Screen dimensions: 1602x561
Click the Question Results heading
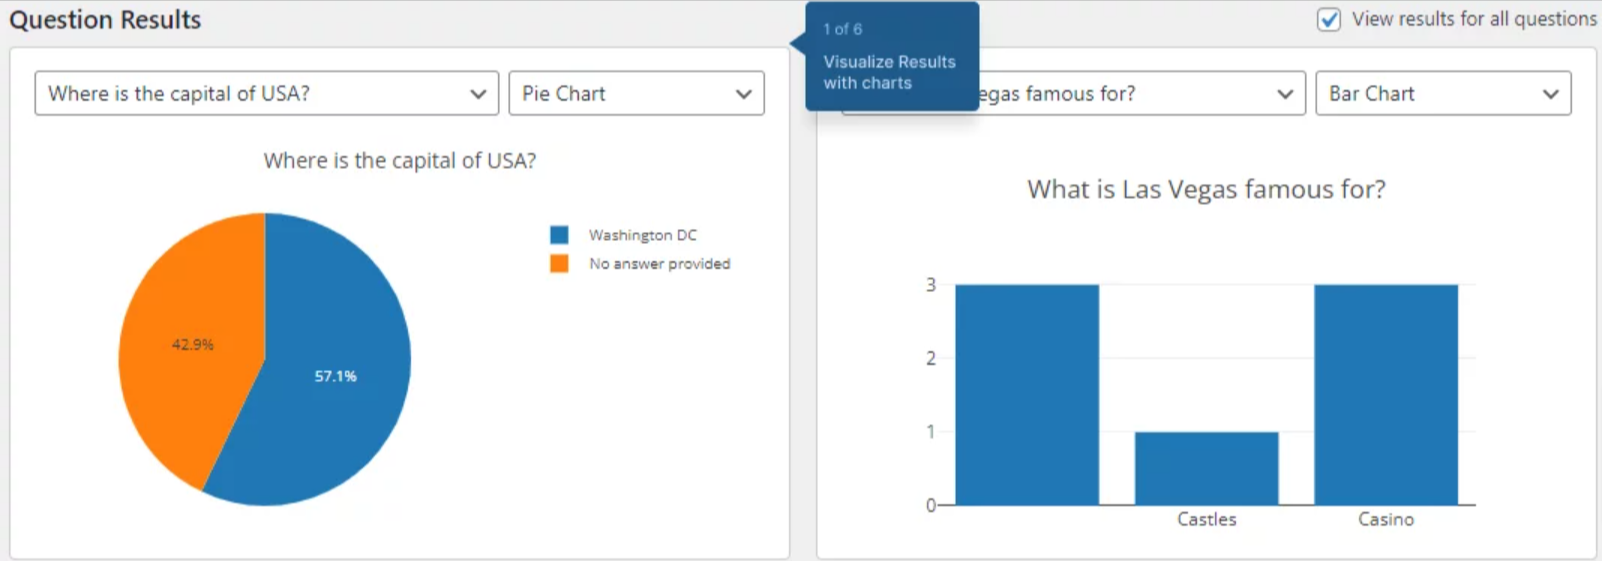(x=105, y=20)
